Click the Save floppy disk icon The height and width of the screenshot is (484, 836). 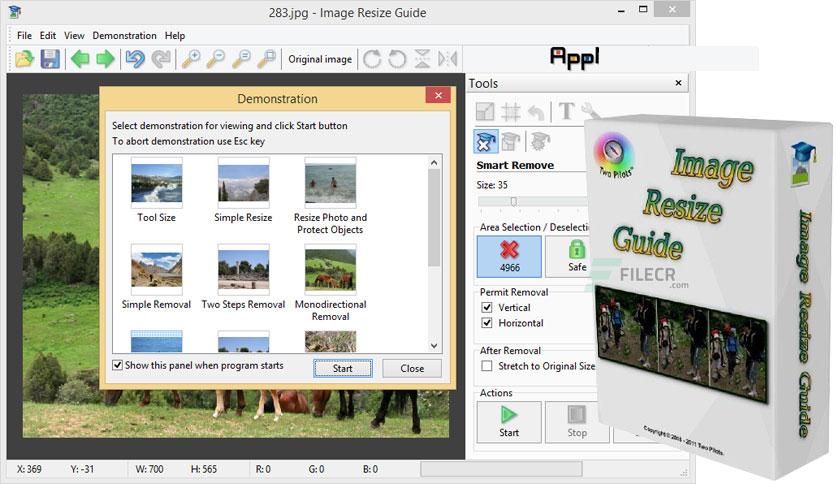pyautogui.click(x=50, y=59)
